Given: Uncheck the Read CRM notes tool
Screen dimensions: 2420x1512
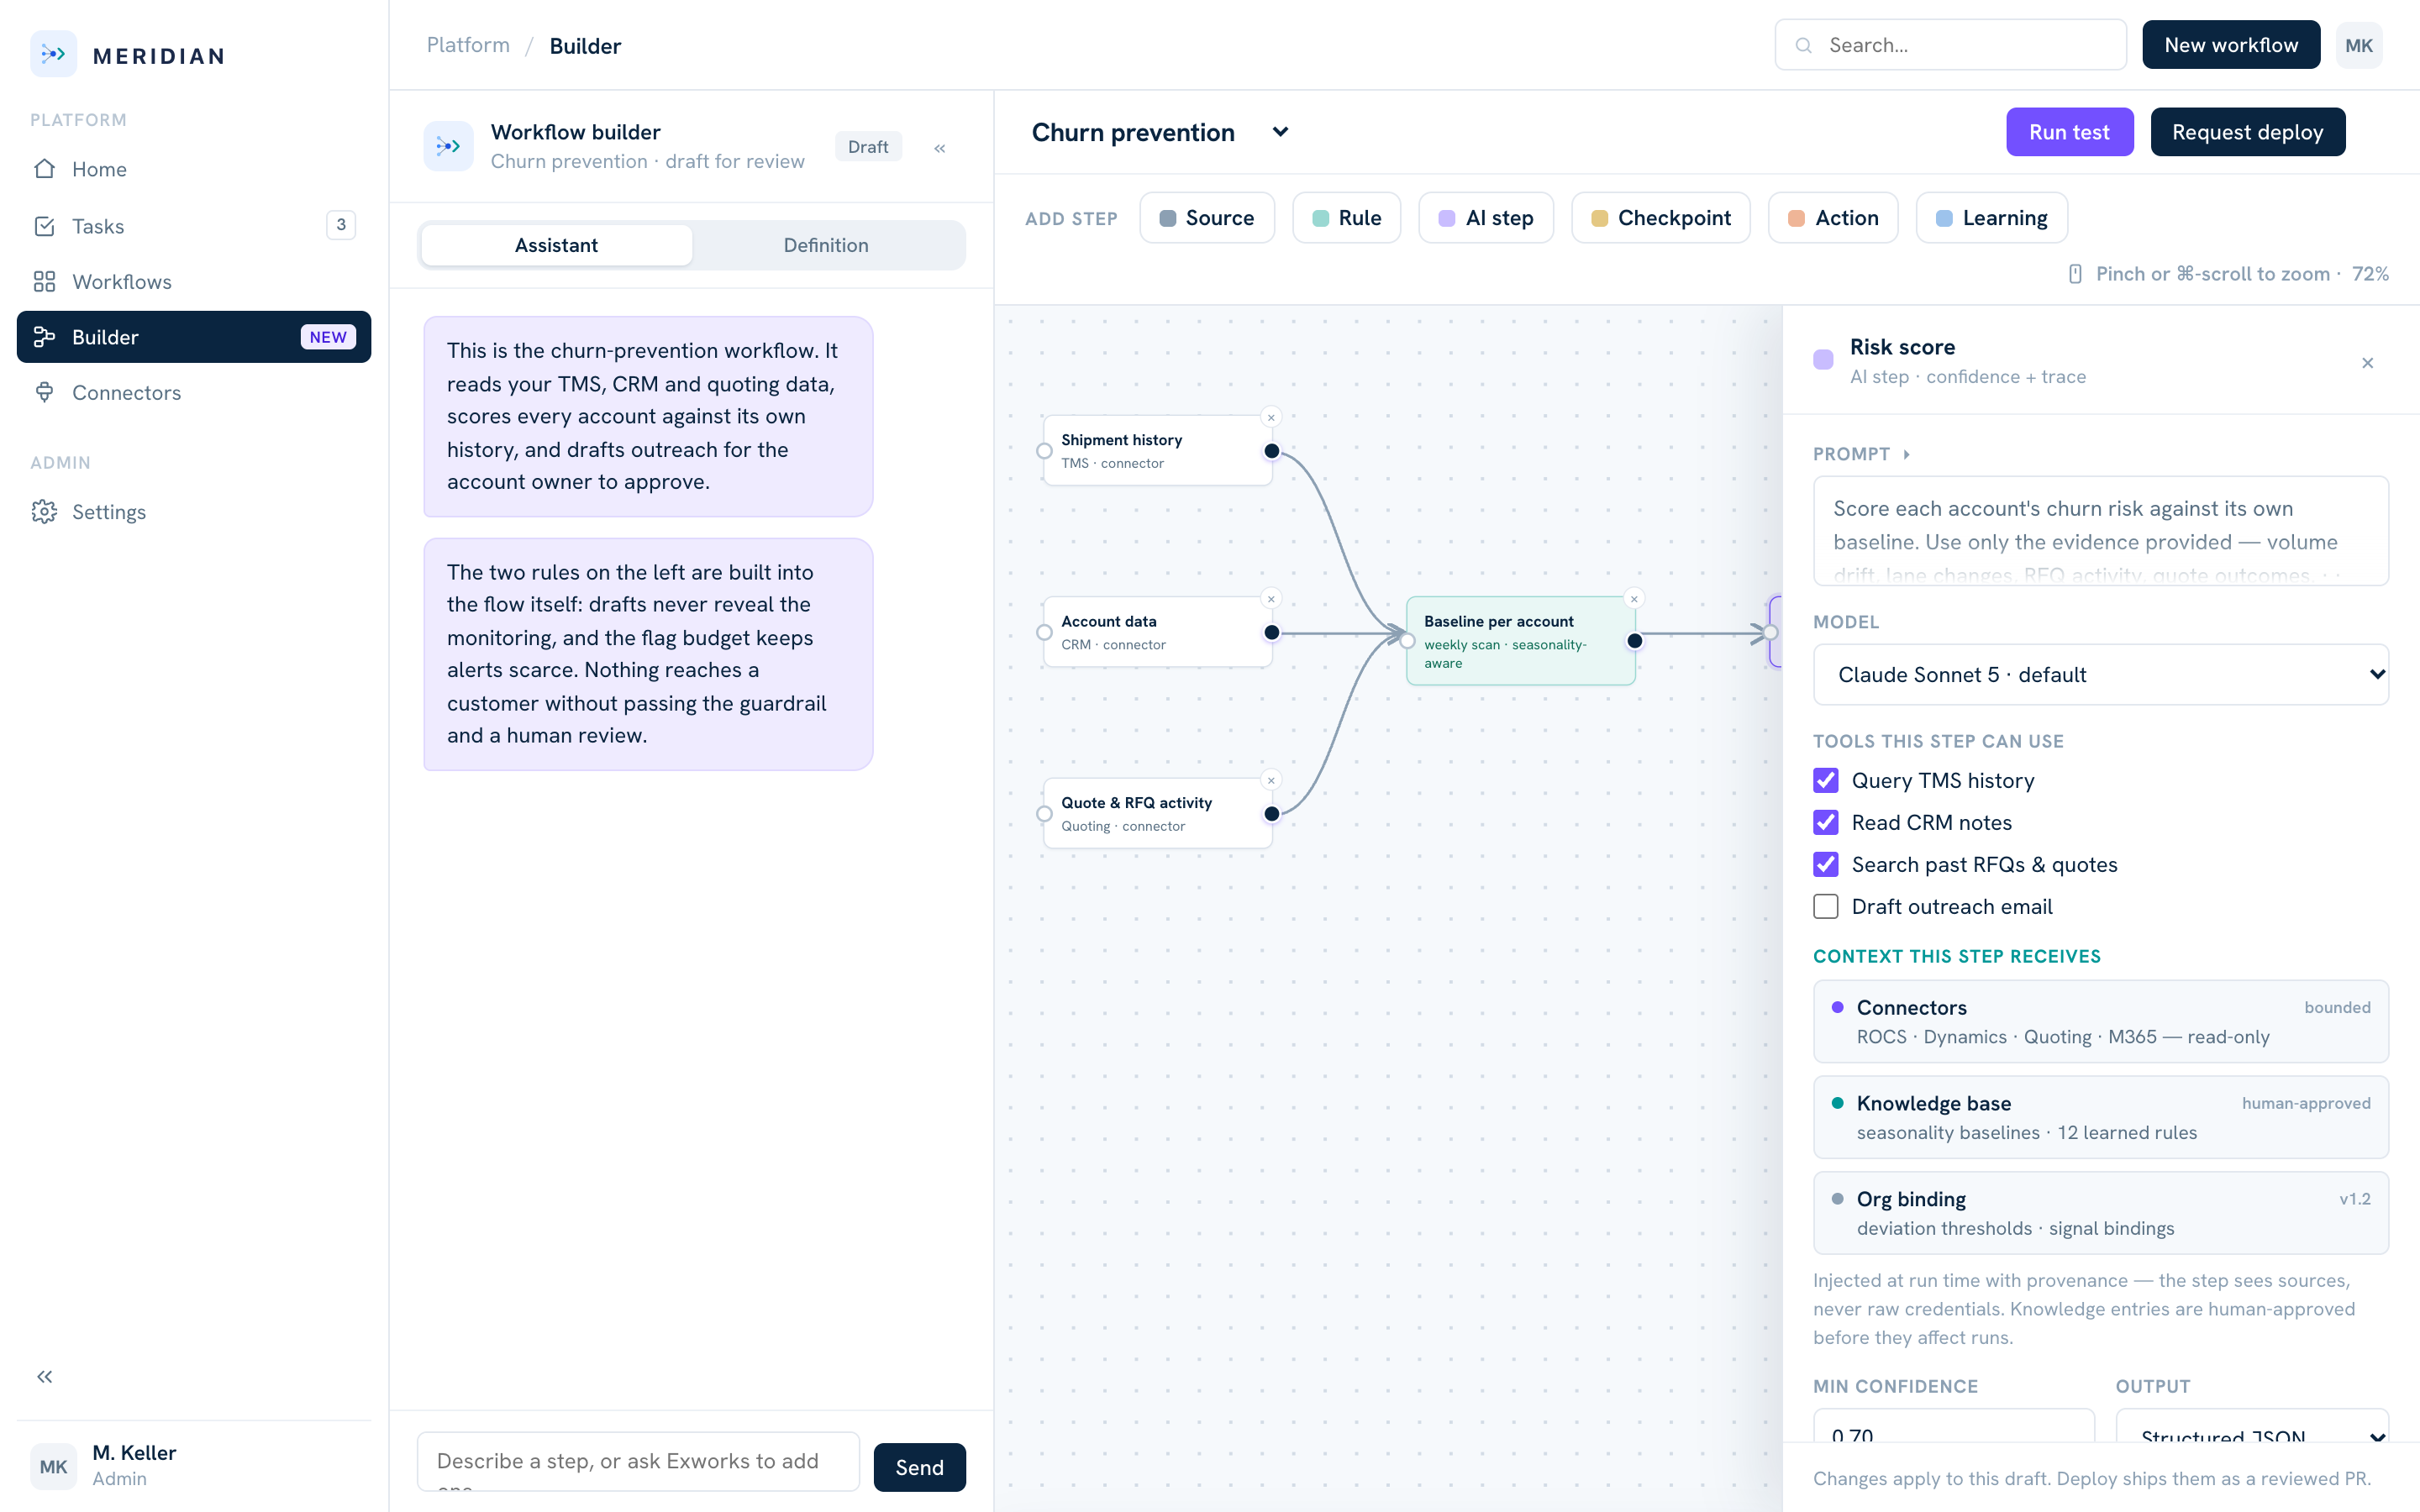Looking at the screenshot, I should pos(1826,822).
